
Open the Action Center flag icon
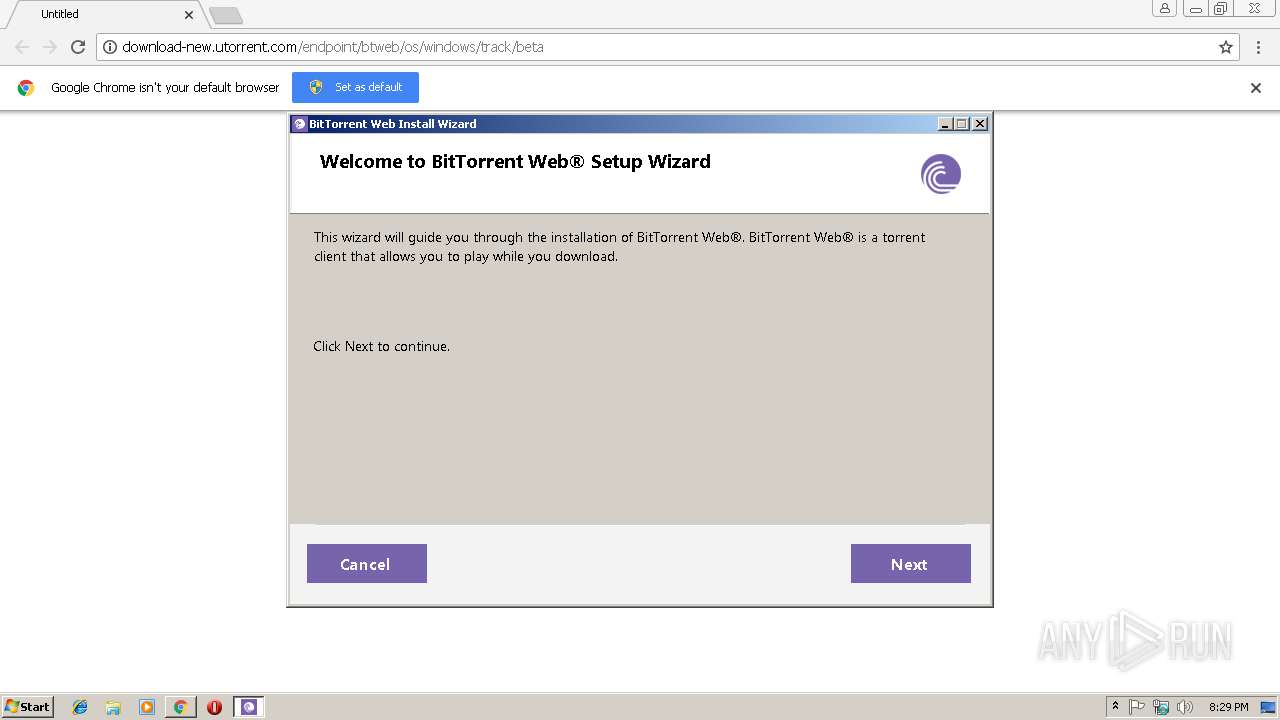point(1137,707)
